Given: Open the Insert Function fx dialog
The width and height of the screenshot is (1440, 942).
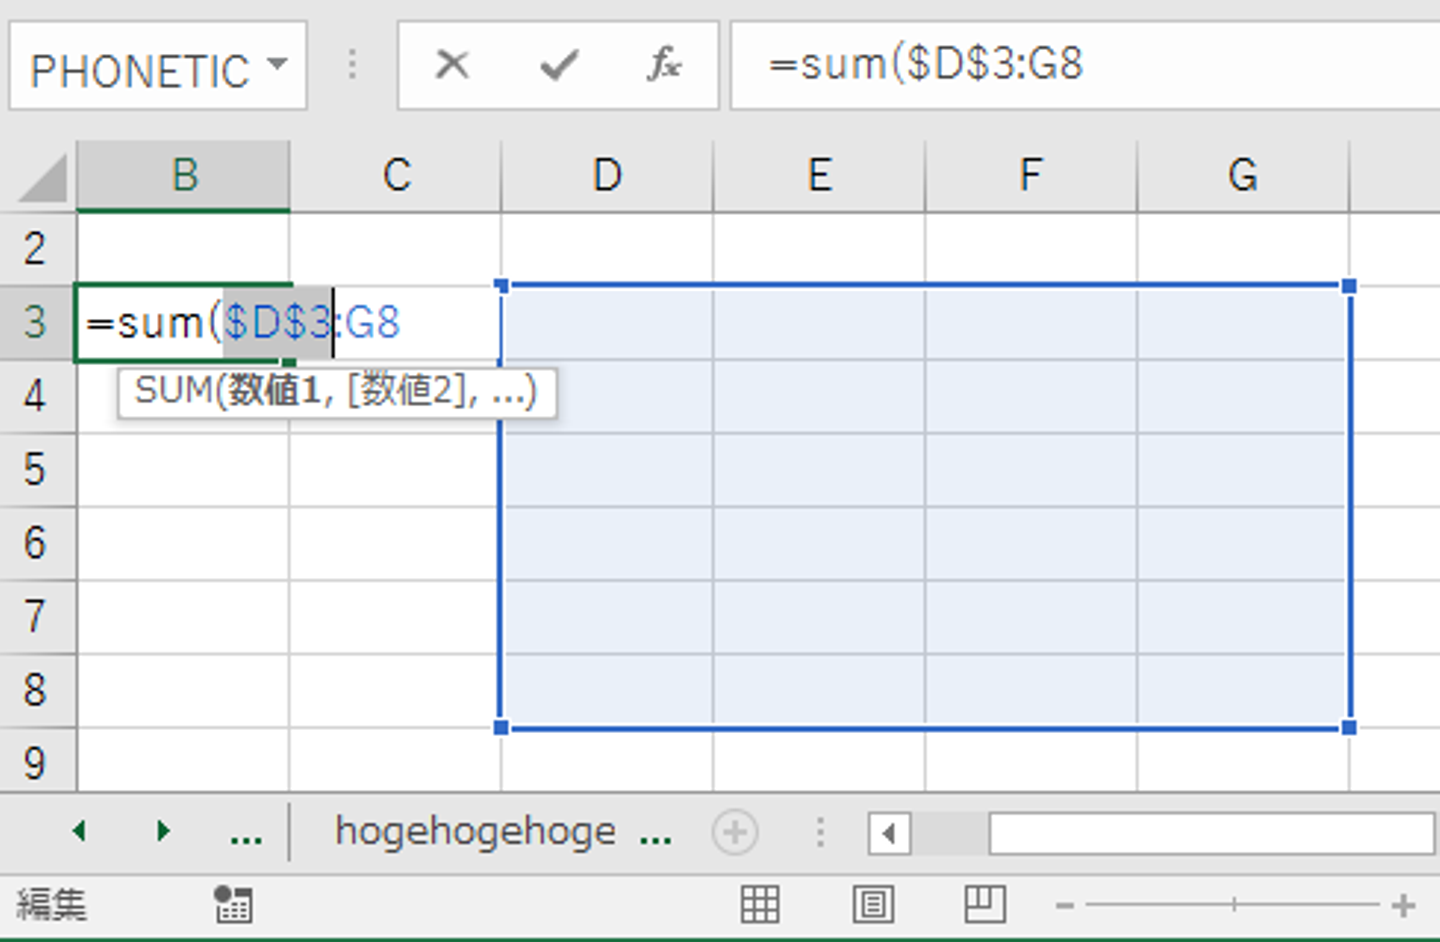Looking at the screenshot, I should 664,65.
